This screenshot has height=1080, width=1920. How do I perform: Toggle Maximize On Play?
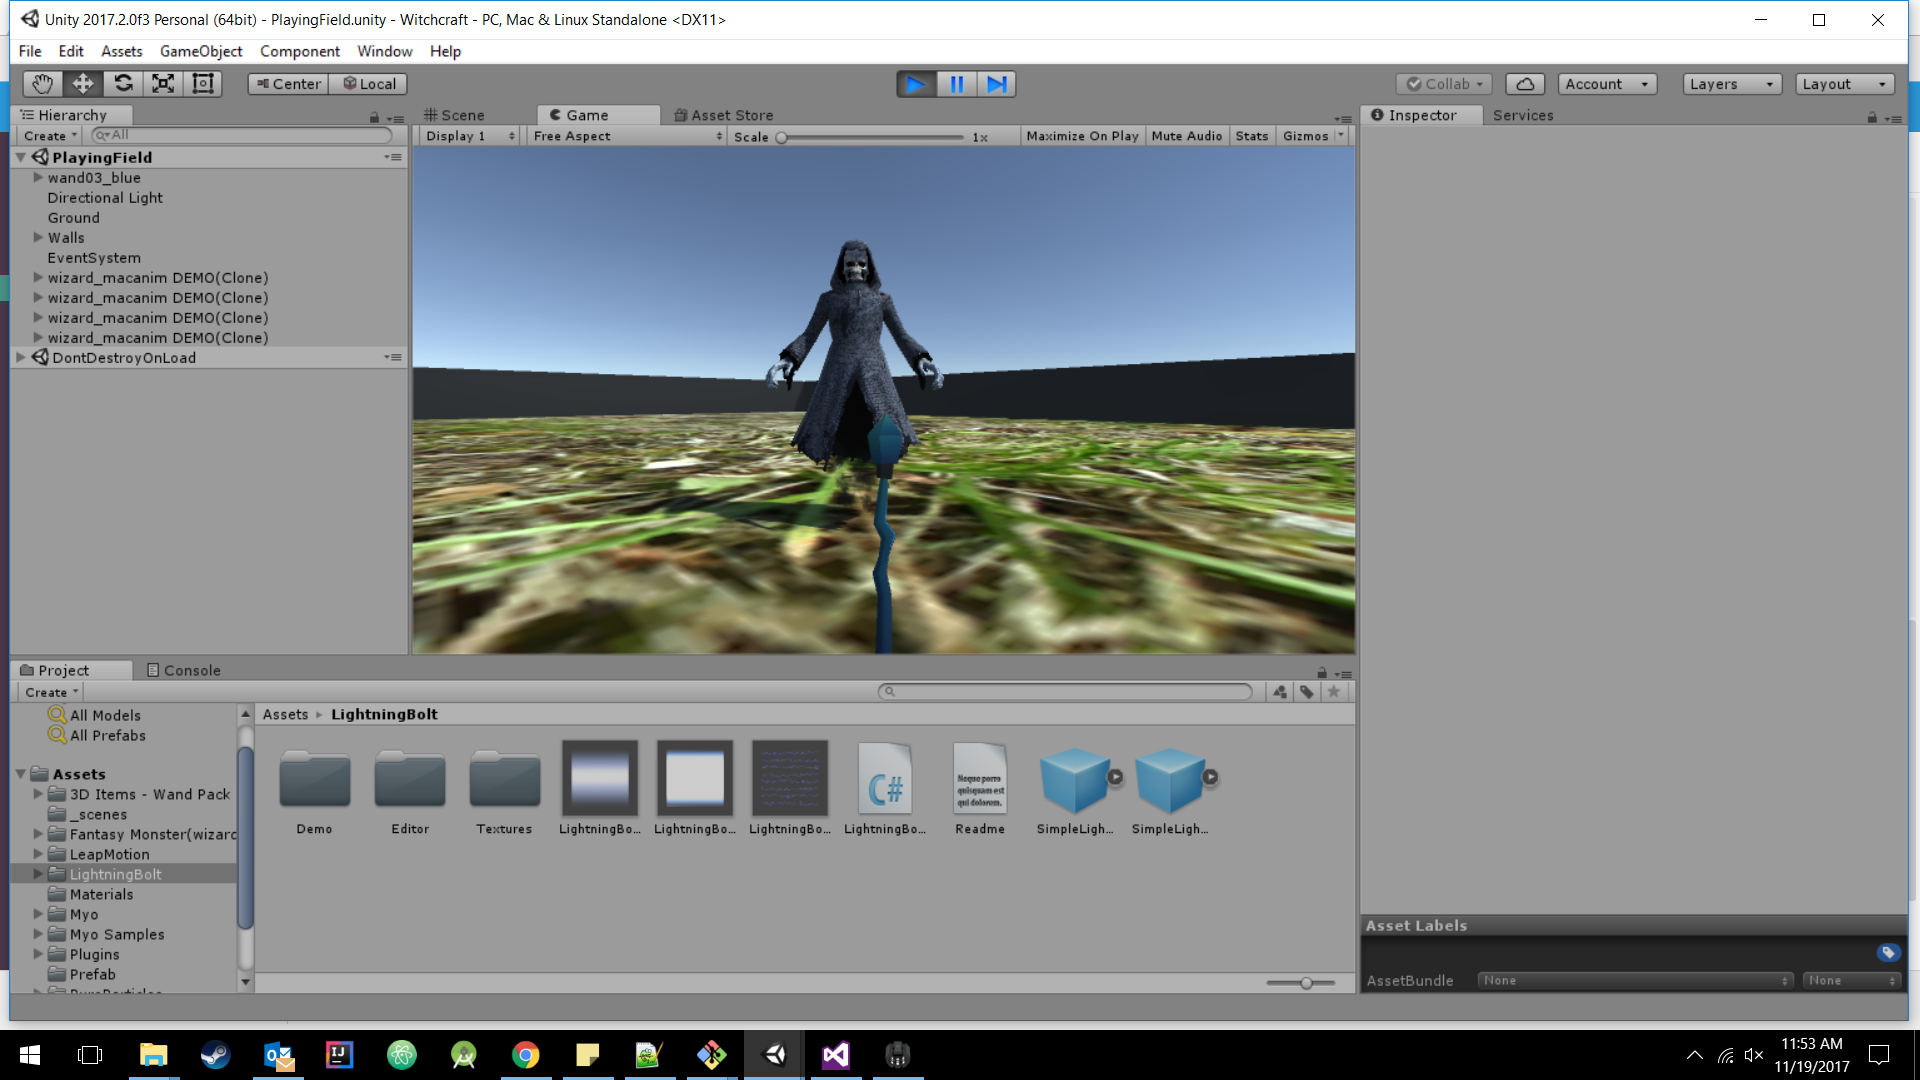pos(1082,136)
